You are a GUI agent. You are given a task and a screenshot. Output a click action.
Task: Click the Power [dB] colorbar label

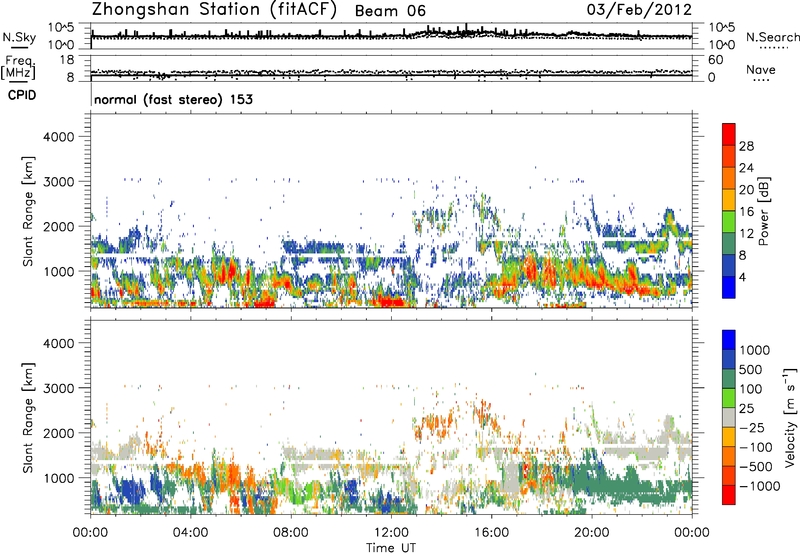(x=763, y=211)
